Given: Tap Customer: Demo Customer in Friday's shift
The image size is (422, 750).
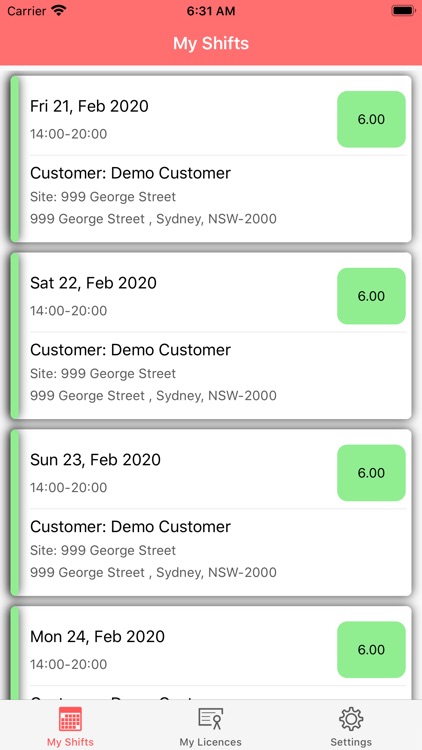Looking at the screenshot, I should [130, 173].
